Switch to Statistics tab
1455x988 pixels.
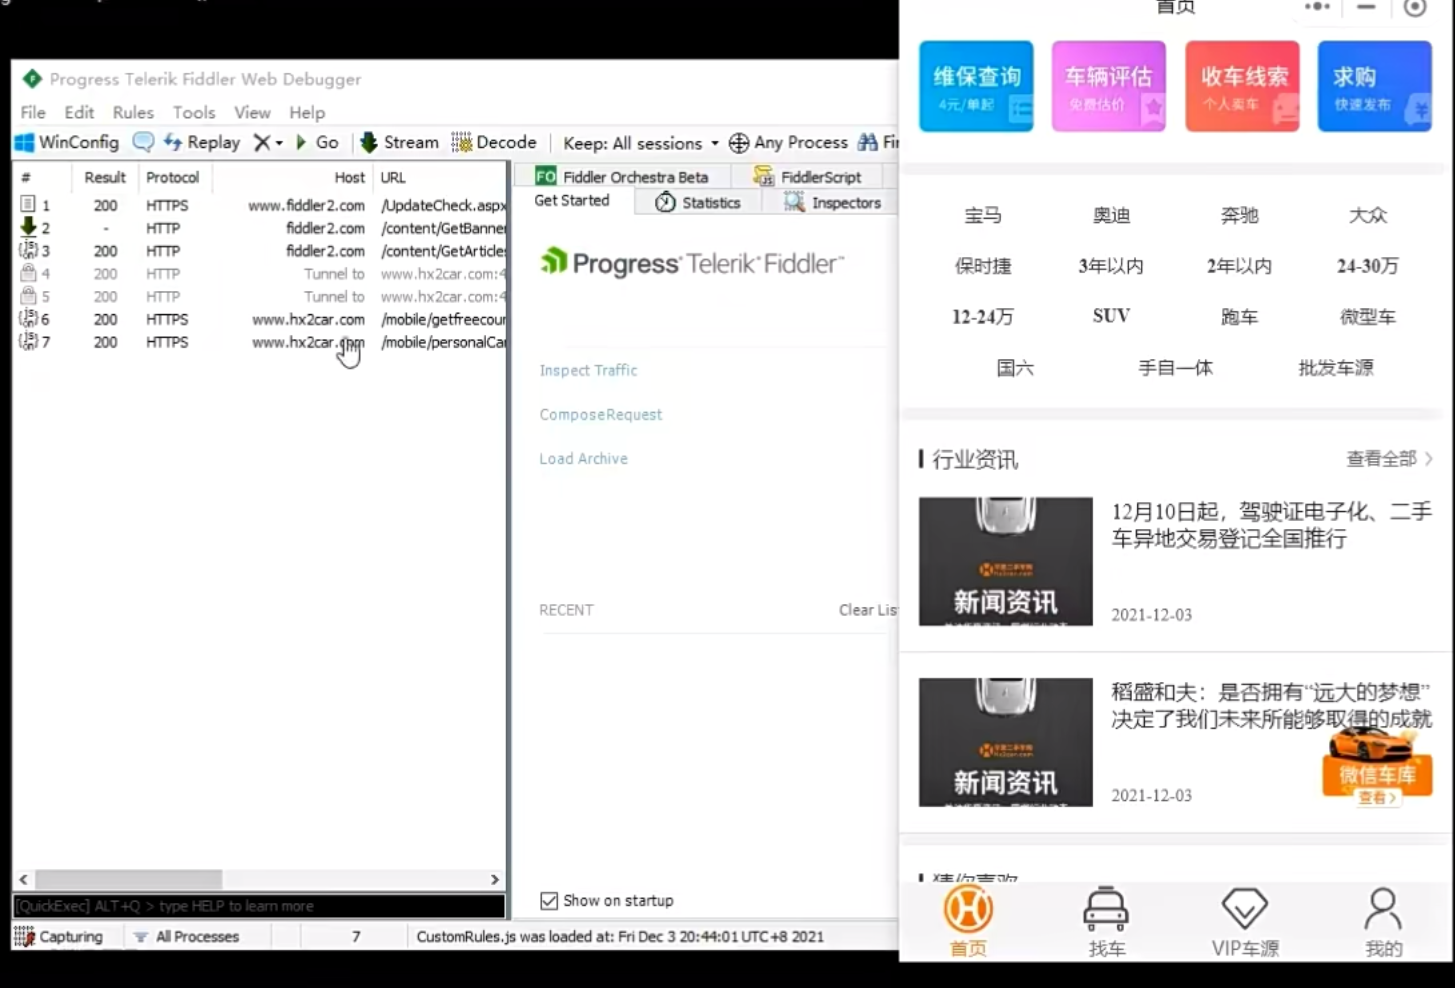(698, 202)
